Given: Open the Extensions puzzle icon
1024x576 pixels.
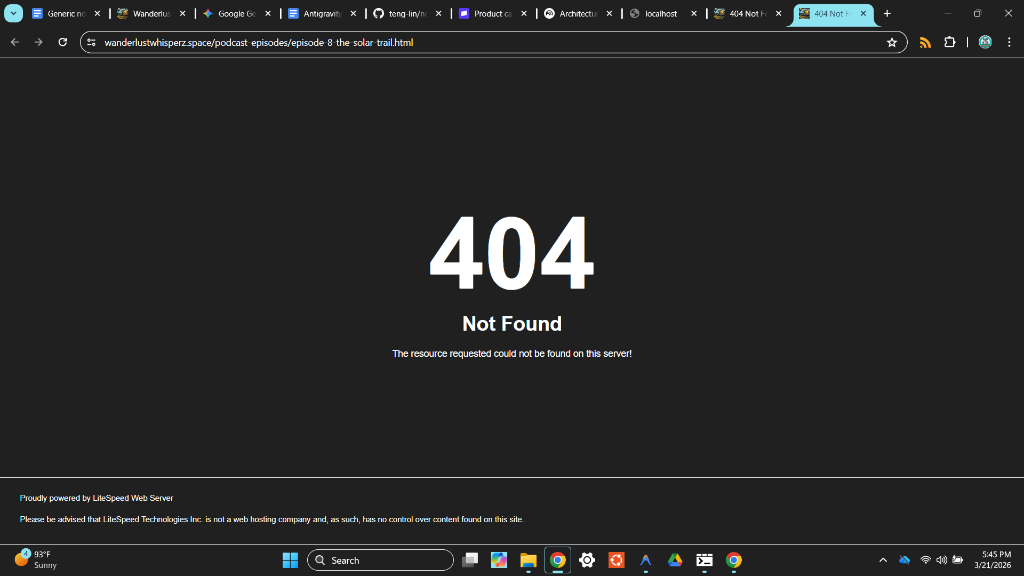Looking at the screenshot, I should click(949, 42).
